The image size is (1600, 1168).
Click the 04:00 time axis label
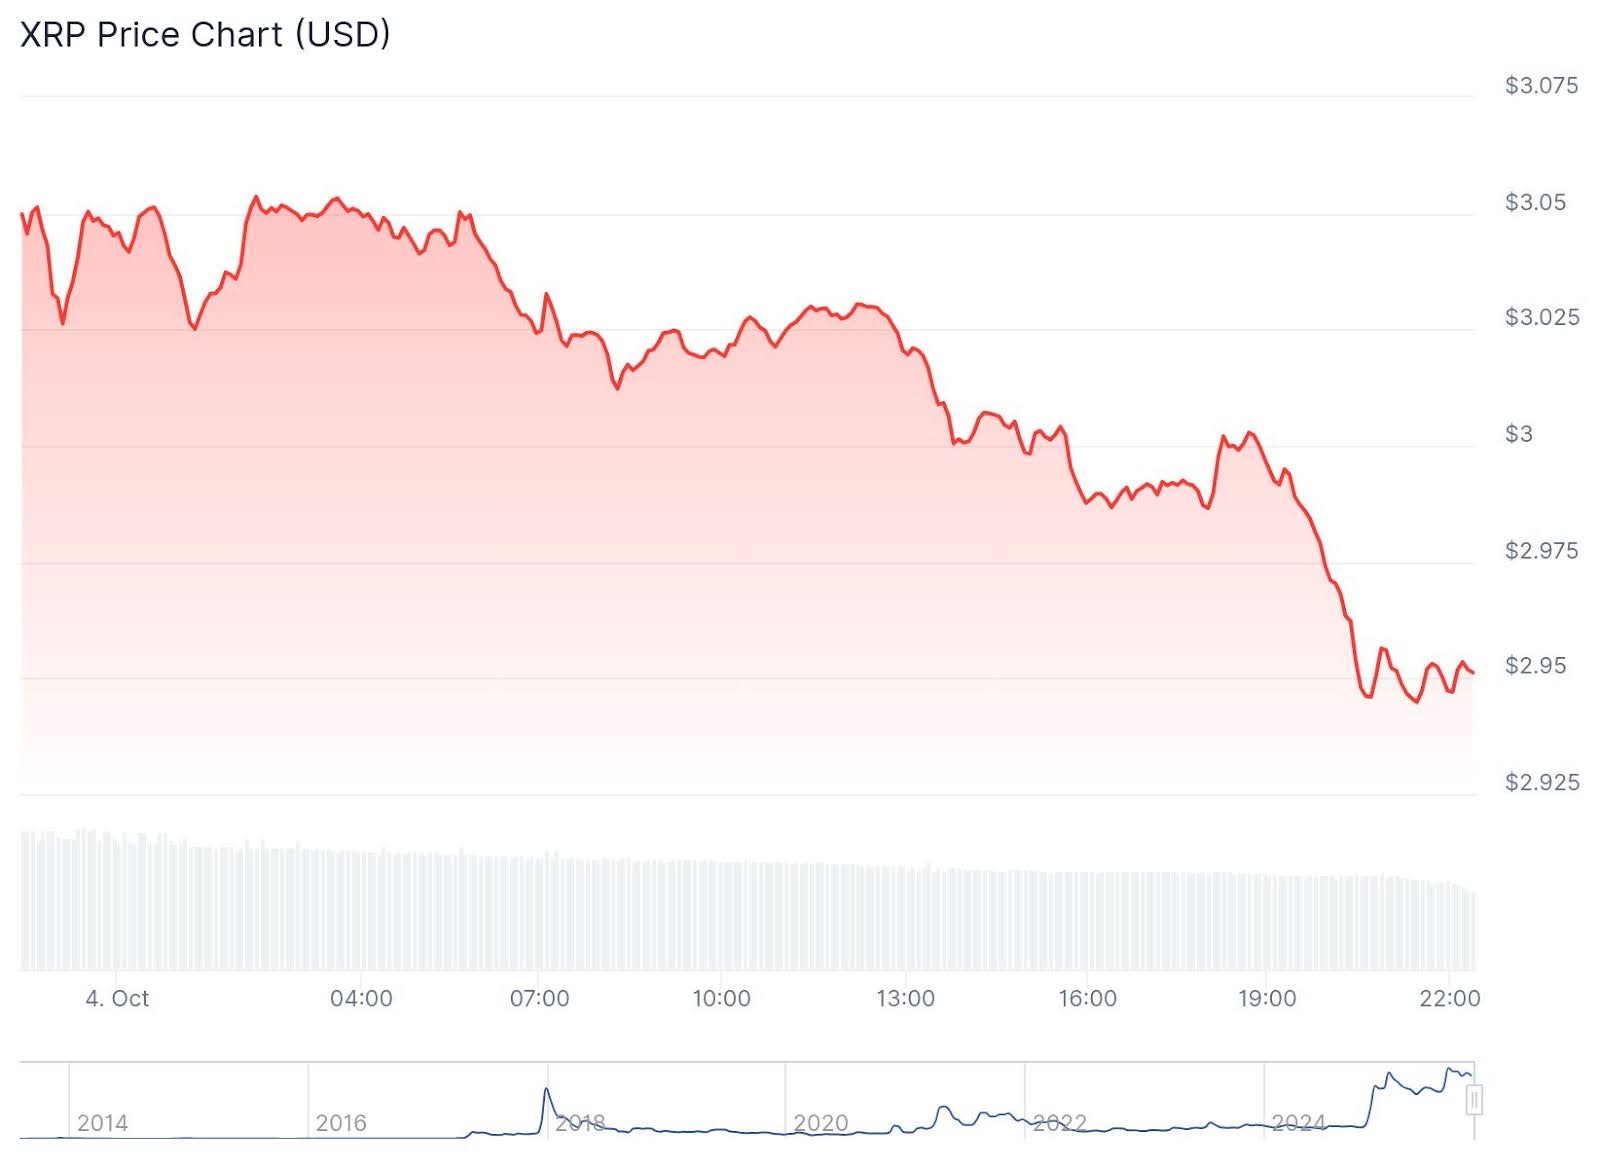coord(361,998)
